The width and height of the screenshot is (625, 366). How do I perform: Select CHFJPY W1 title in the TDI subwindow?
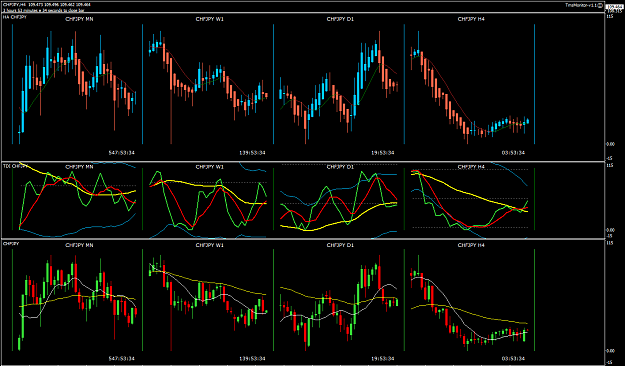(x=210, y=167)
